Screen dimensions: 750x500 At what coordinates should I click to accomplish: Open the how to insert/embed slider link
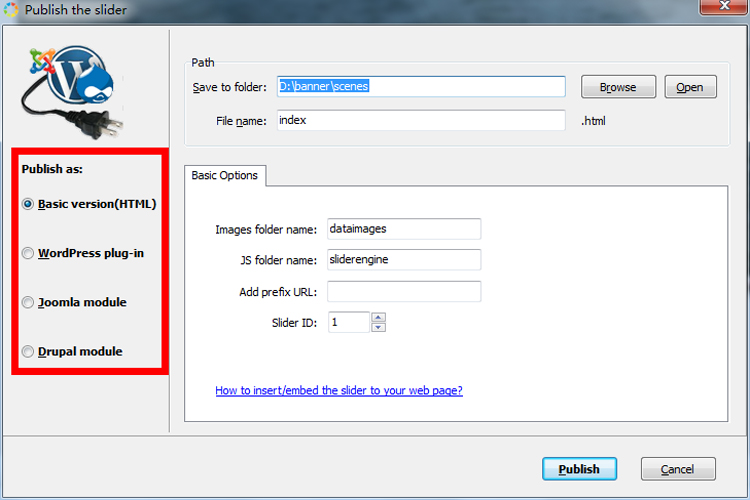339,390
